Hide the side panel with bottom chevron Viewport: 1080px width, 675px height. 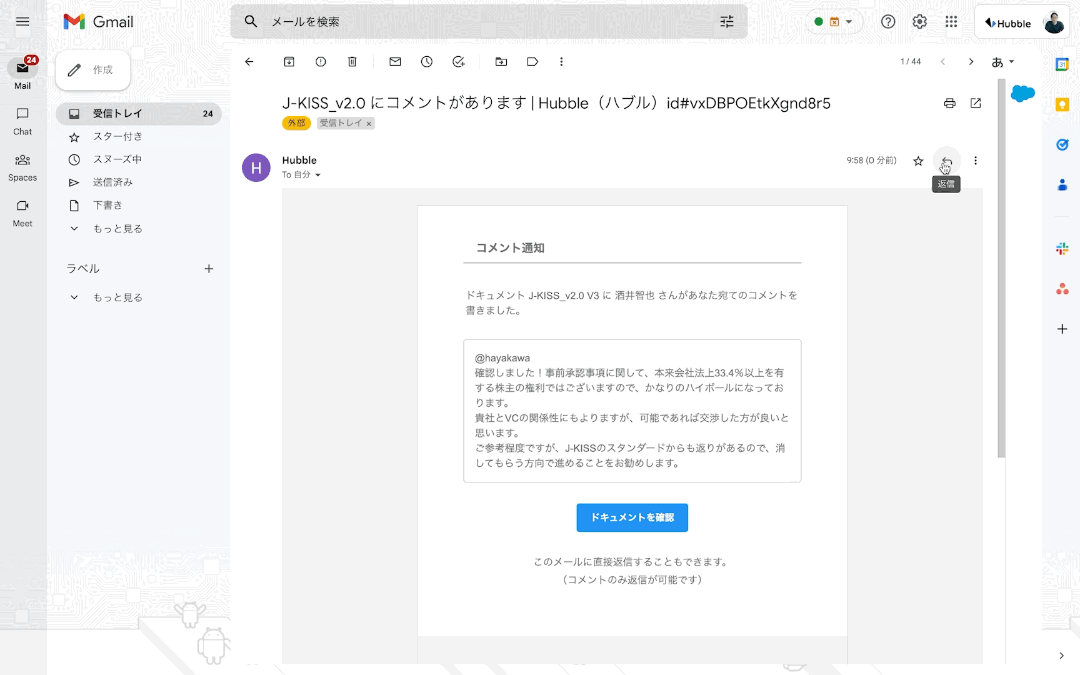point(1061,656)
